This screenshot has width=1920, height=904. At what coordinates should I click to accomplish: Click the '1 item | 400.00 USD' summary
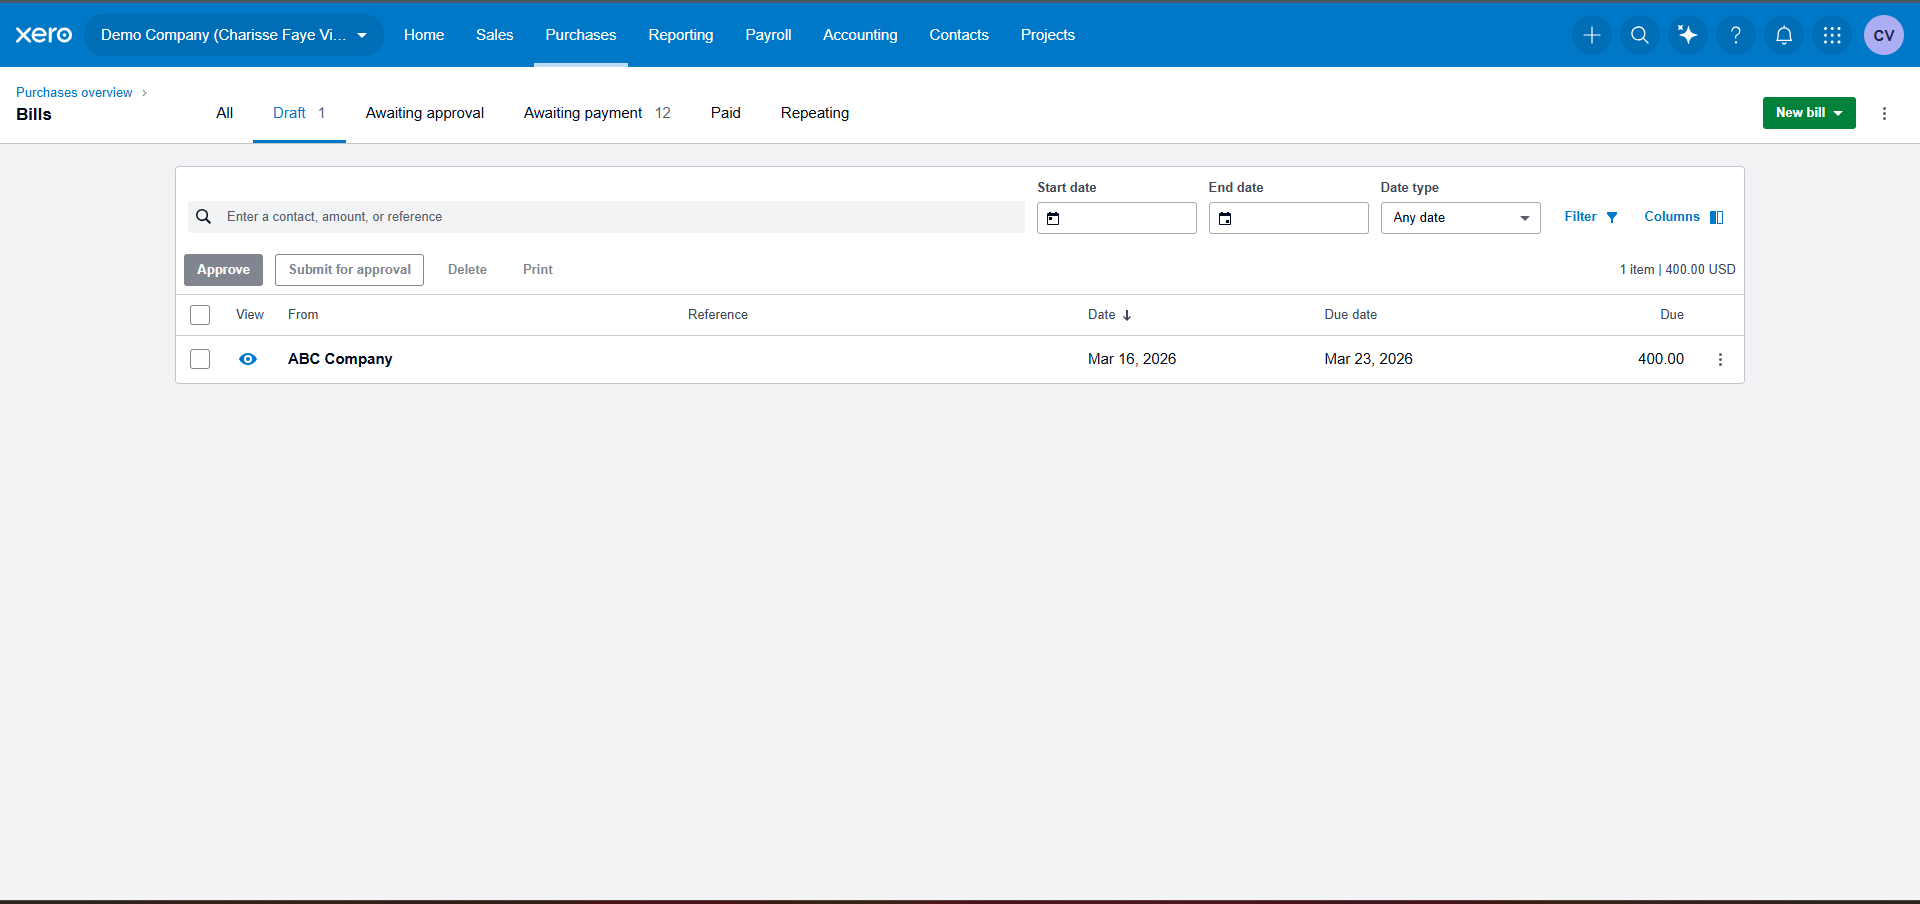pos(1678,270)
